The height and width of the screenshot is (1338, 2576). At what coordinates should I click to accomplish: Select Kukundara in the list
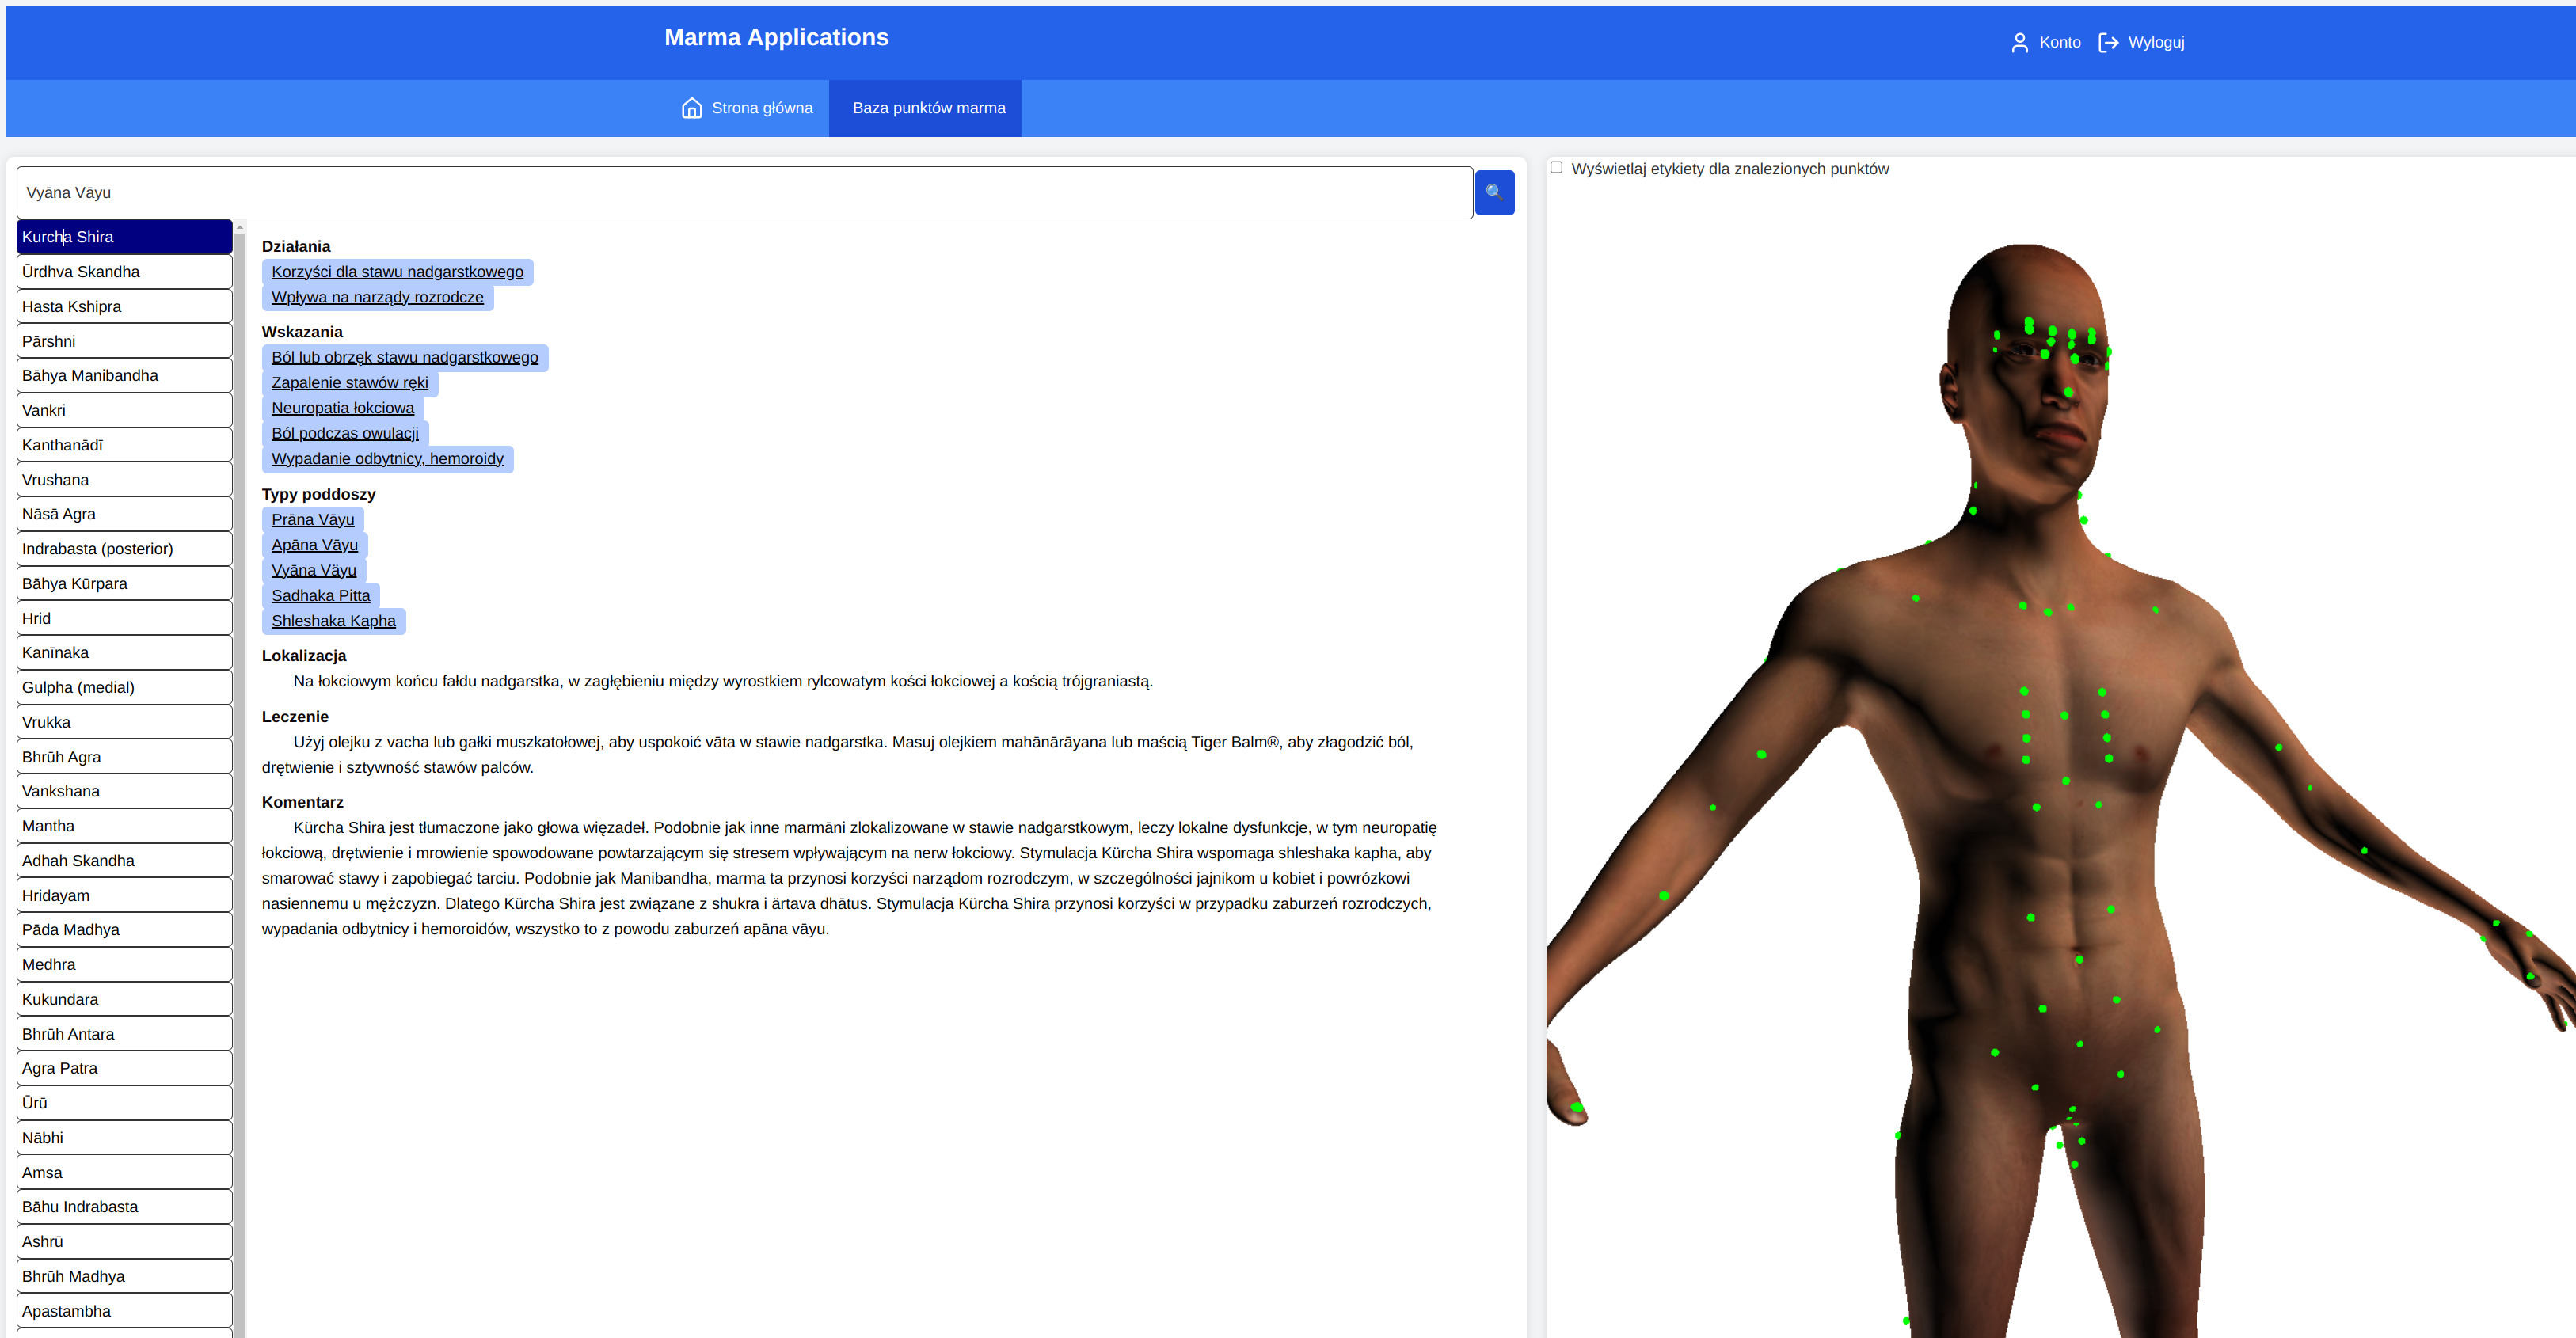[x=124, y=1000]
